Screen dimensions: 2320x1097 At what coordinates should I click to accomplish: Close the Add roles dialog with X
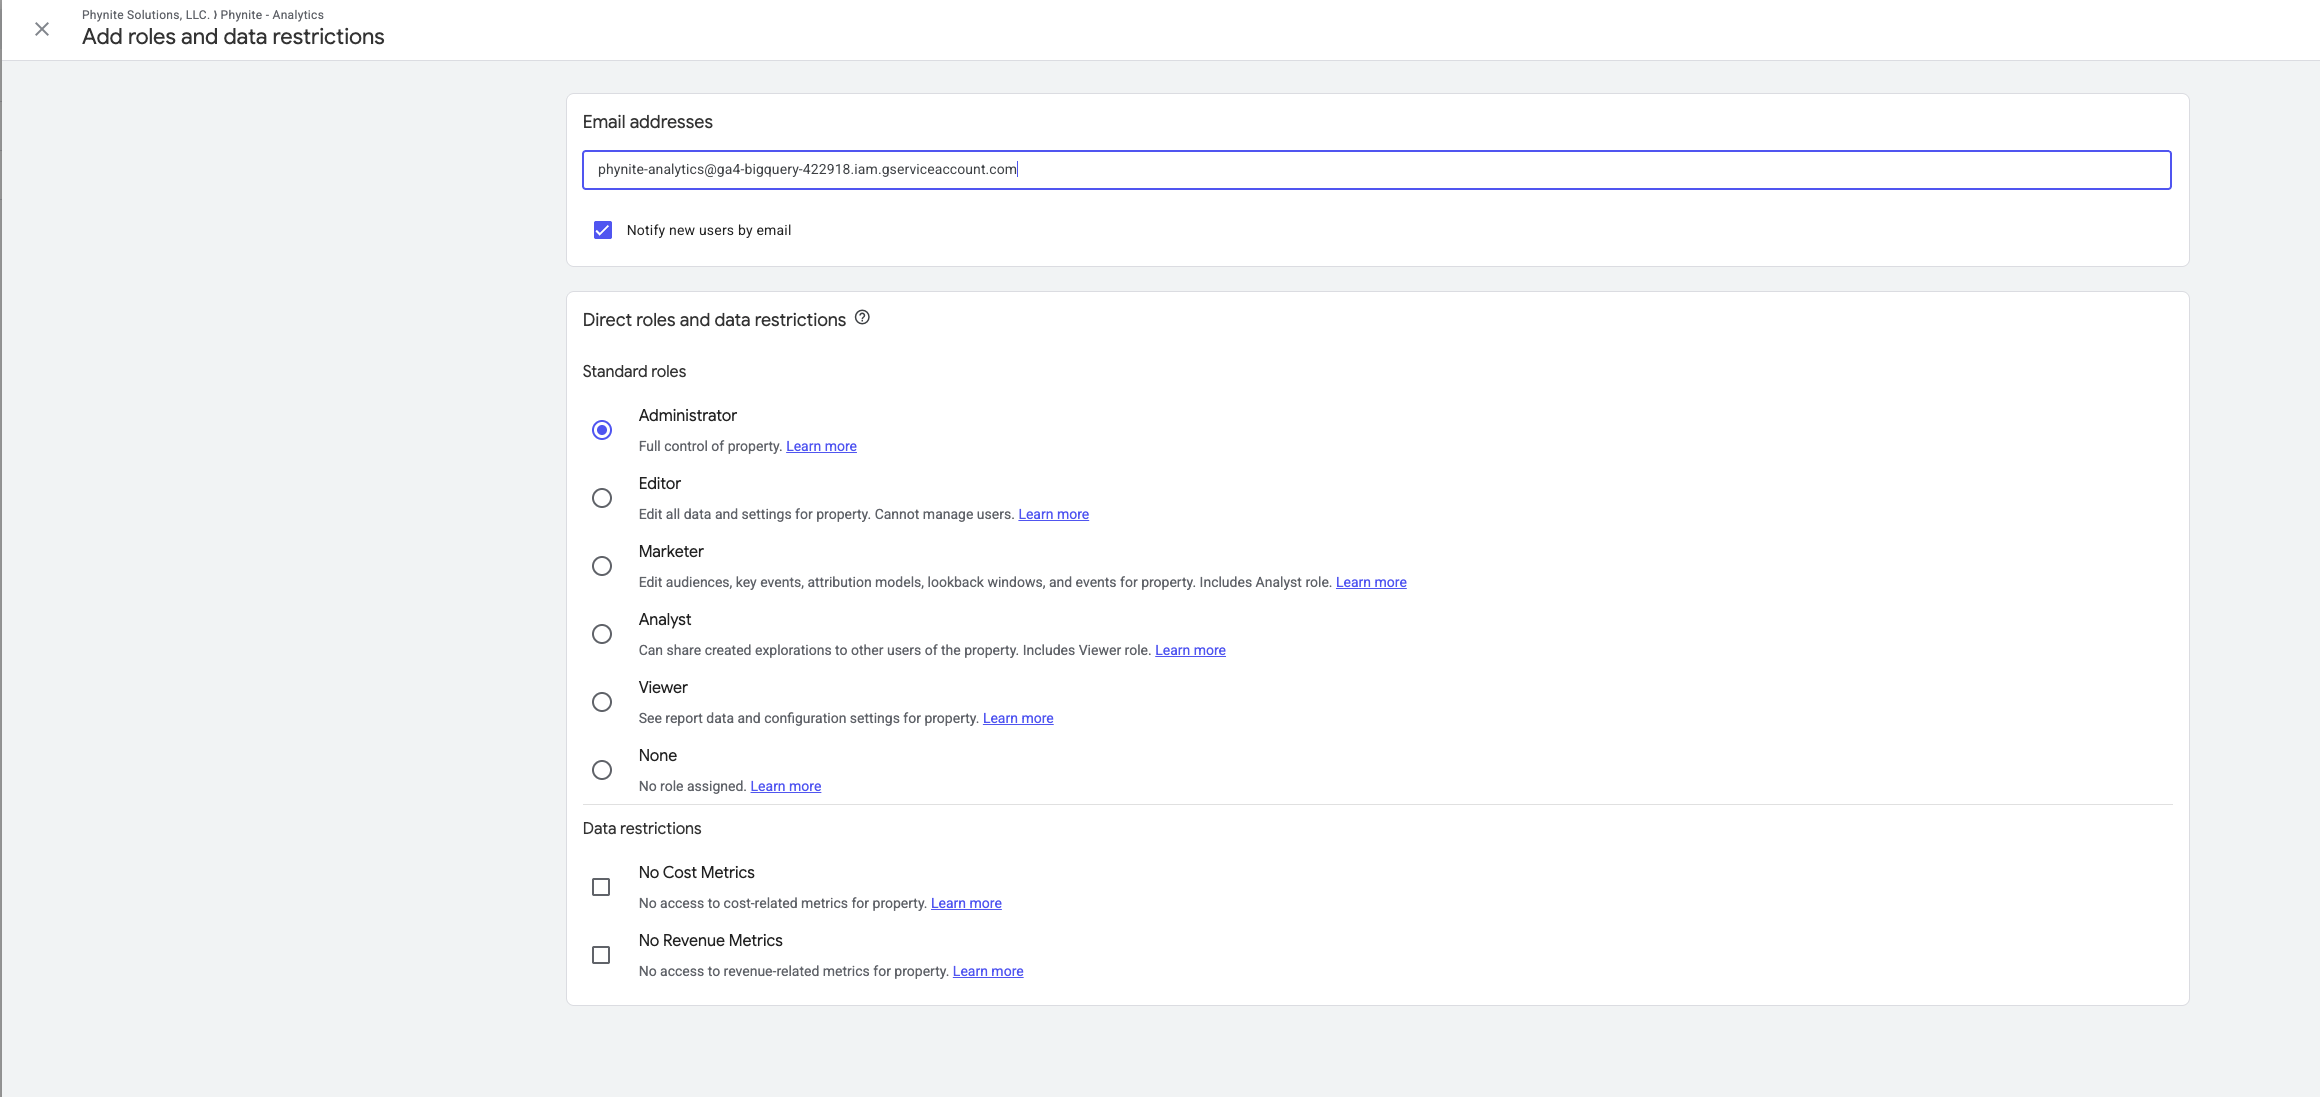(x=42, y=29)
